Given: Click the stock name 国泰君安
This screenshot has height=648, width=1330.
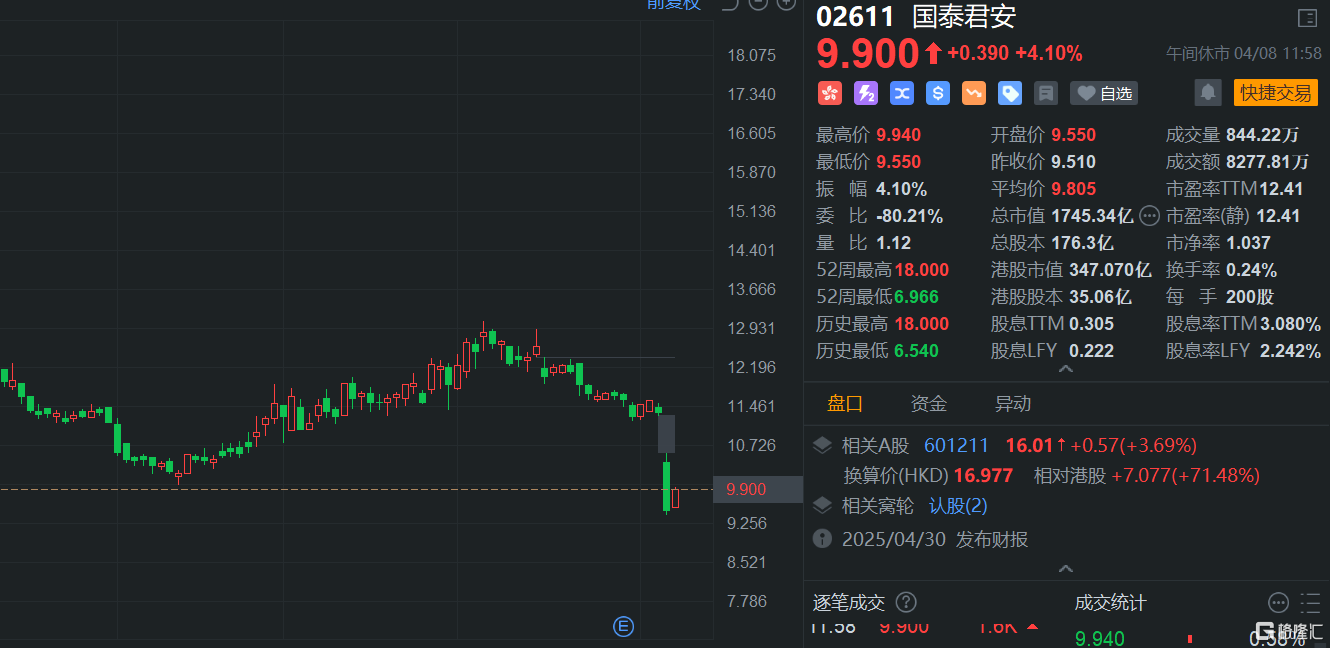Looking at the screenshot, I should click(964, 17).
